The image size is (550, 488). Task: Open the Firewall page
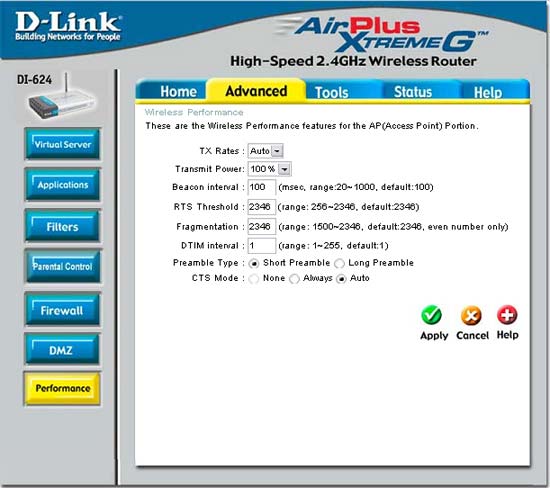(x=62, y=310)
